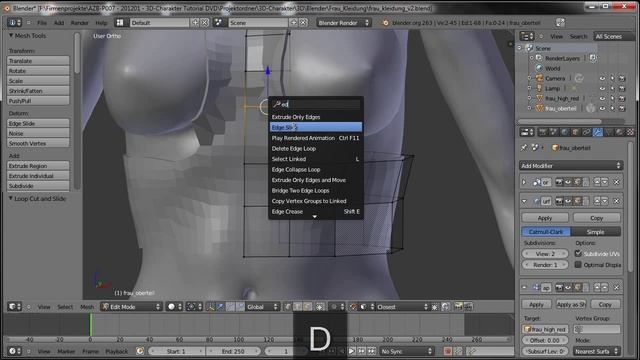Remove the ur modifier with X icon
Image resolution: width=640 pixels, height=360 pixels.
616,201
